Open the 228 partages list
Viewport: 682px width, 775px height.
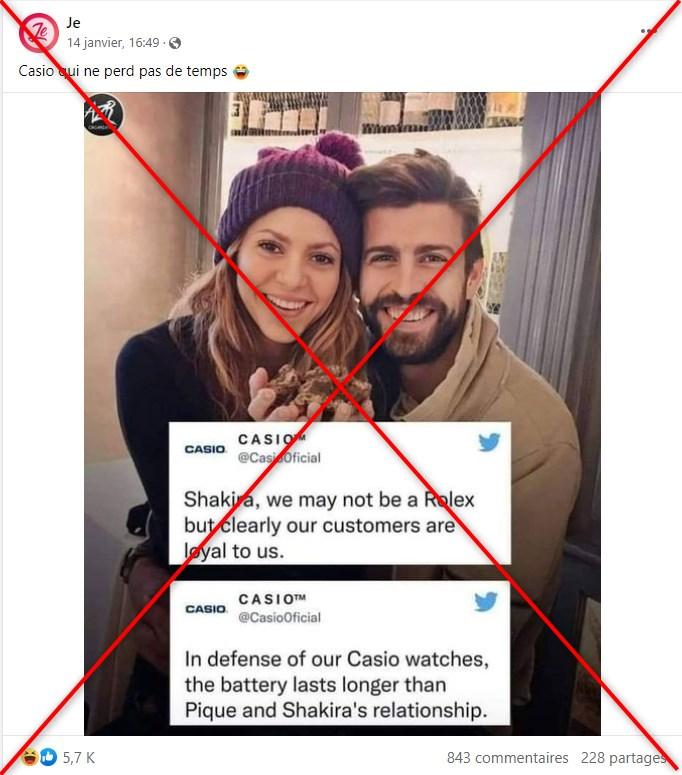[x=624, y=758]
